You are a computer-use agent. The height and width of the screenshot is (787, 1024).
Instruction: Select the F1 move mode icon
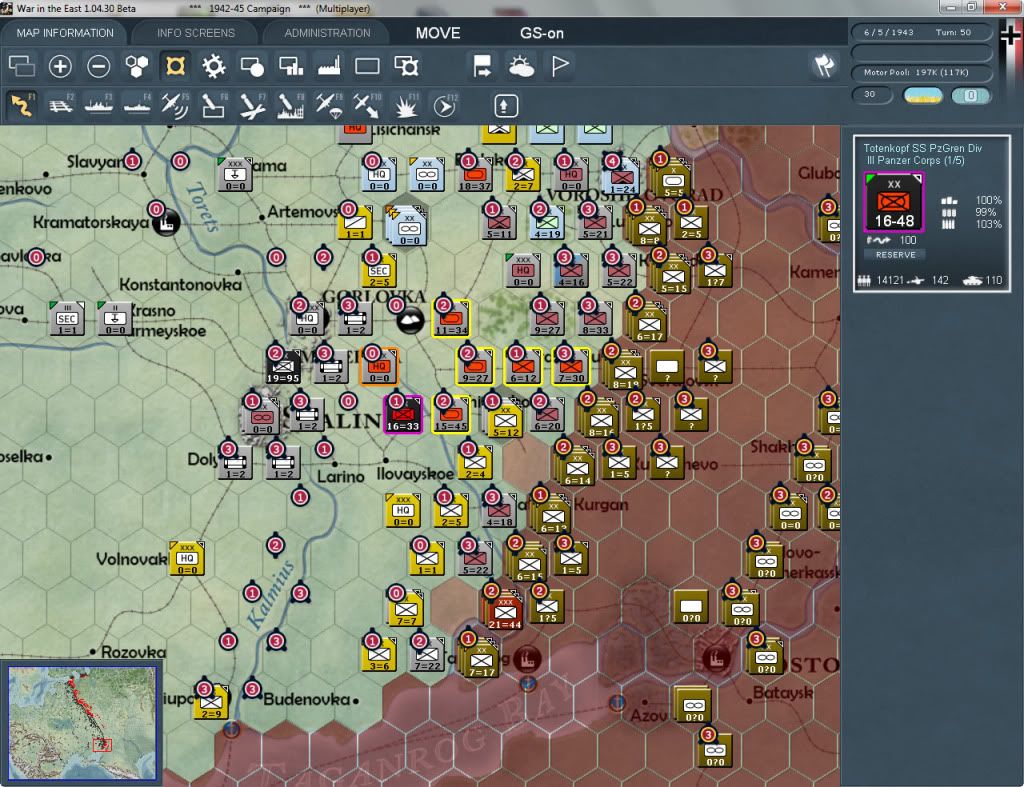[22, 105]
